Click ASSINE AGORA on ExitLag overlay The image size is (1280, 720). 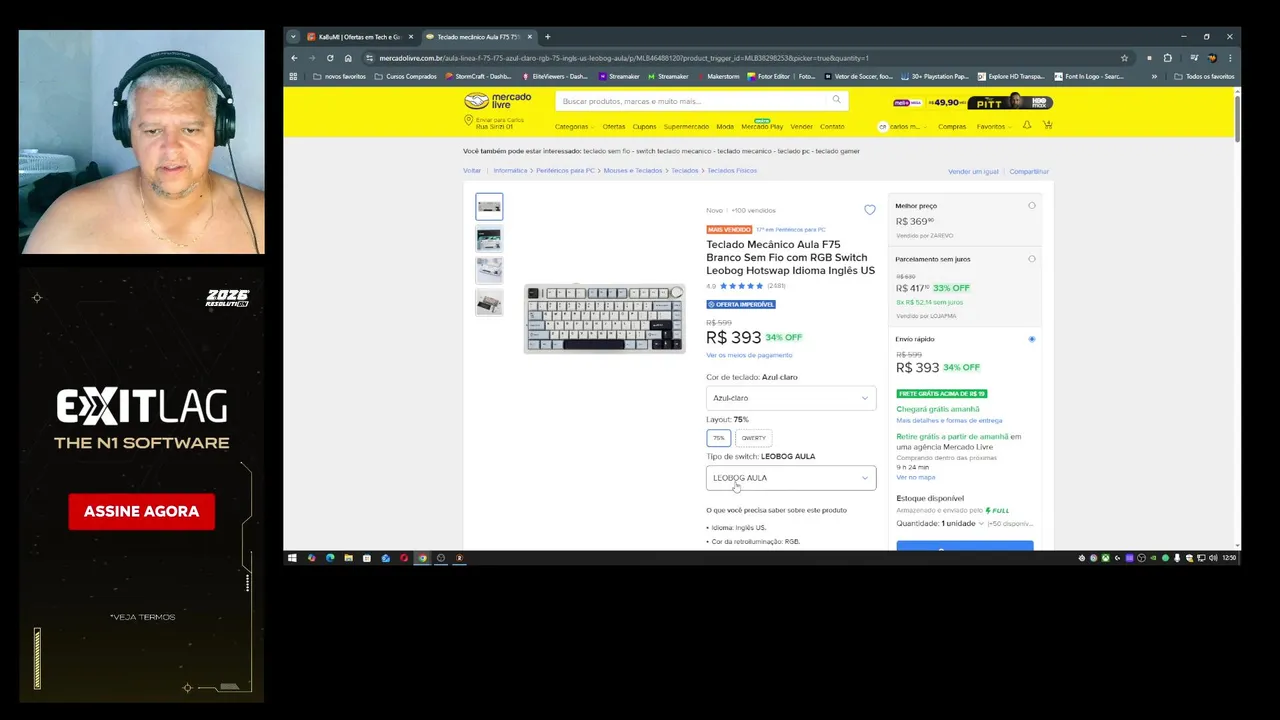click(x=141, y=511)
